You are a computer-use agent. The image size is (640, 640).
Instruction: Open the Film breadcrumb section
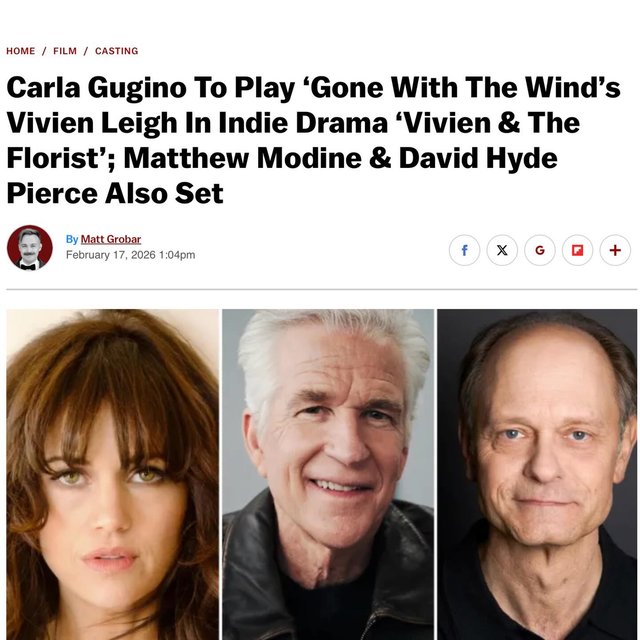point(65,51)
